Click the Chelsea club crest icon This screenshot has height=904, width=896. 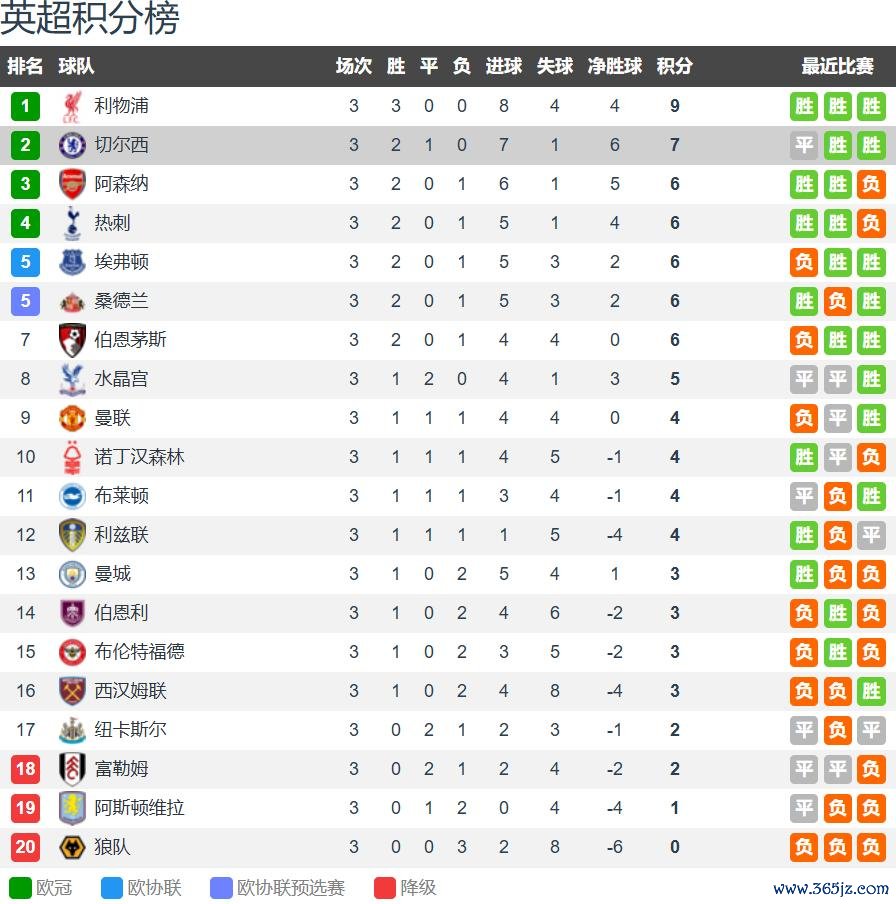click(72, 145)
